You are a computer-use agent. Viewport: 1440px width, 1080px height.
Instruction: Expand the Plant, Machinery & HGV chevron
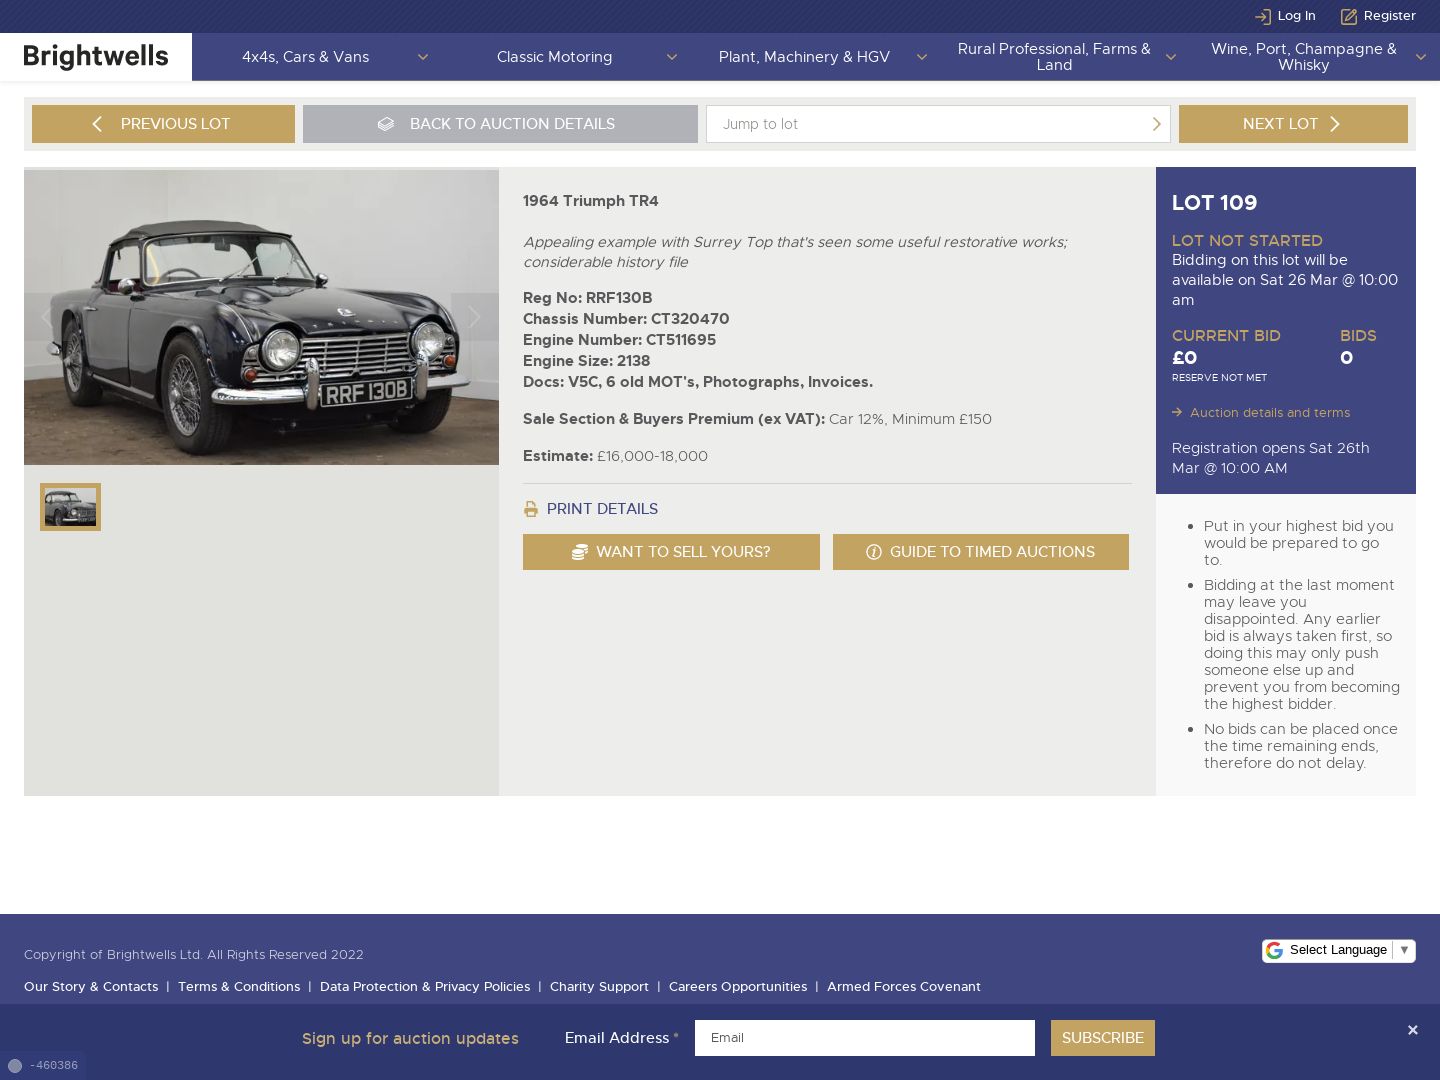tap(922, 57)
